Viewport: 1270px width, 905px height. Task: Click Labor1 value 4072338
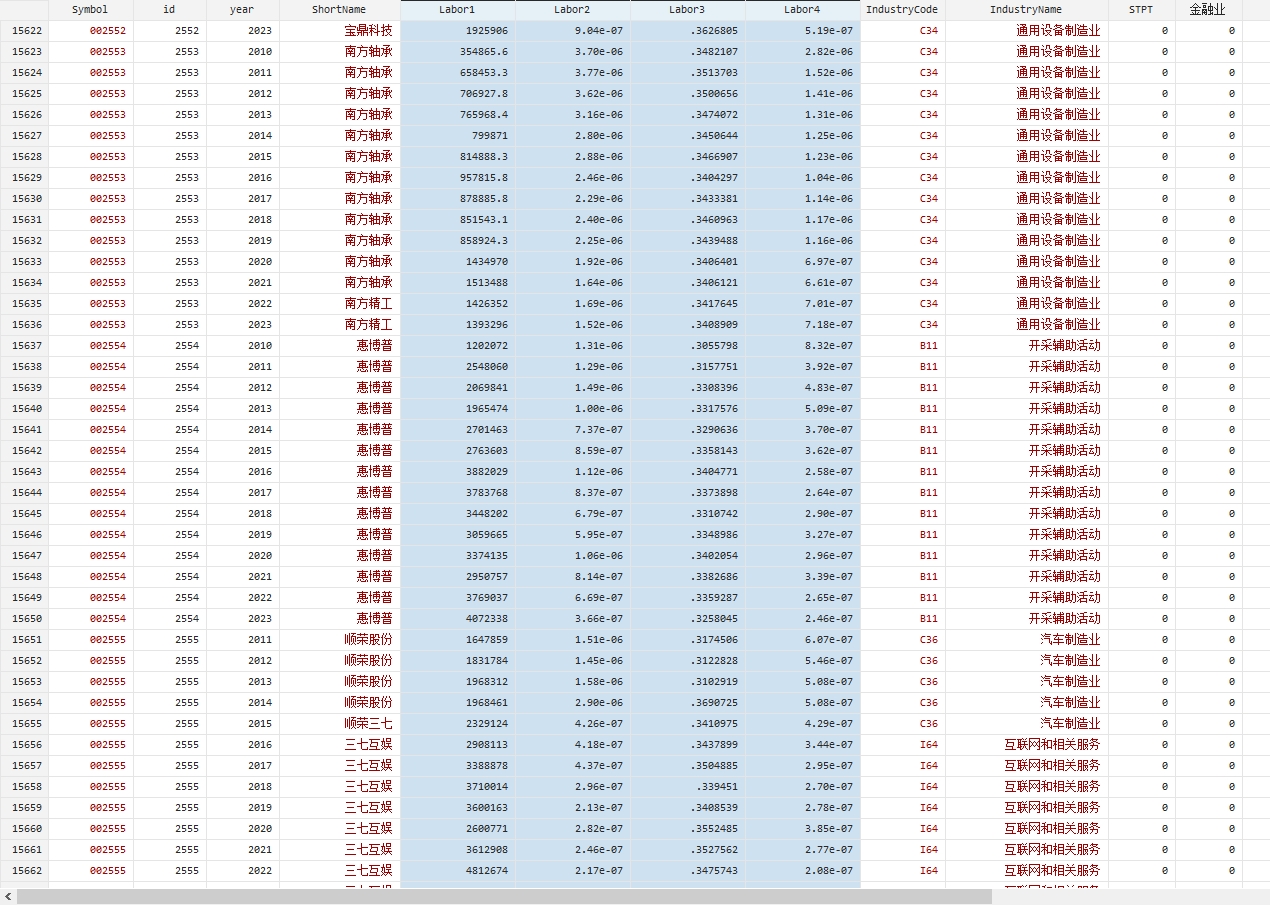point(485,619)
